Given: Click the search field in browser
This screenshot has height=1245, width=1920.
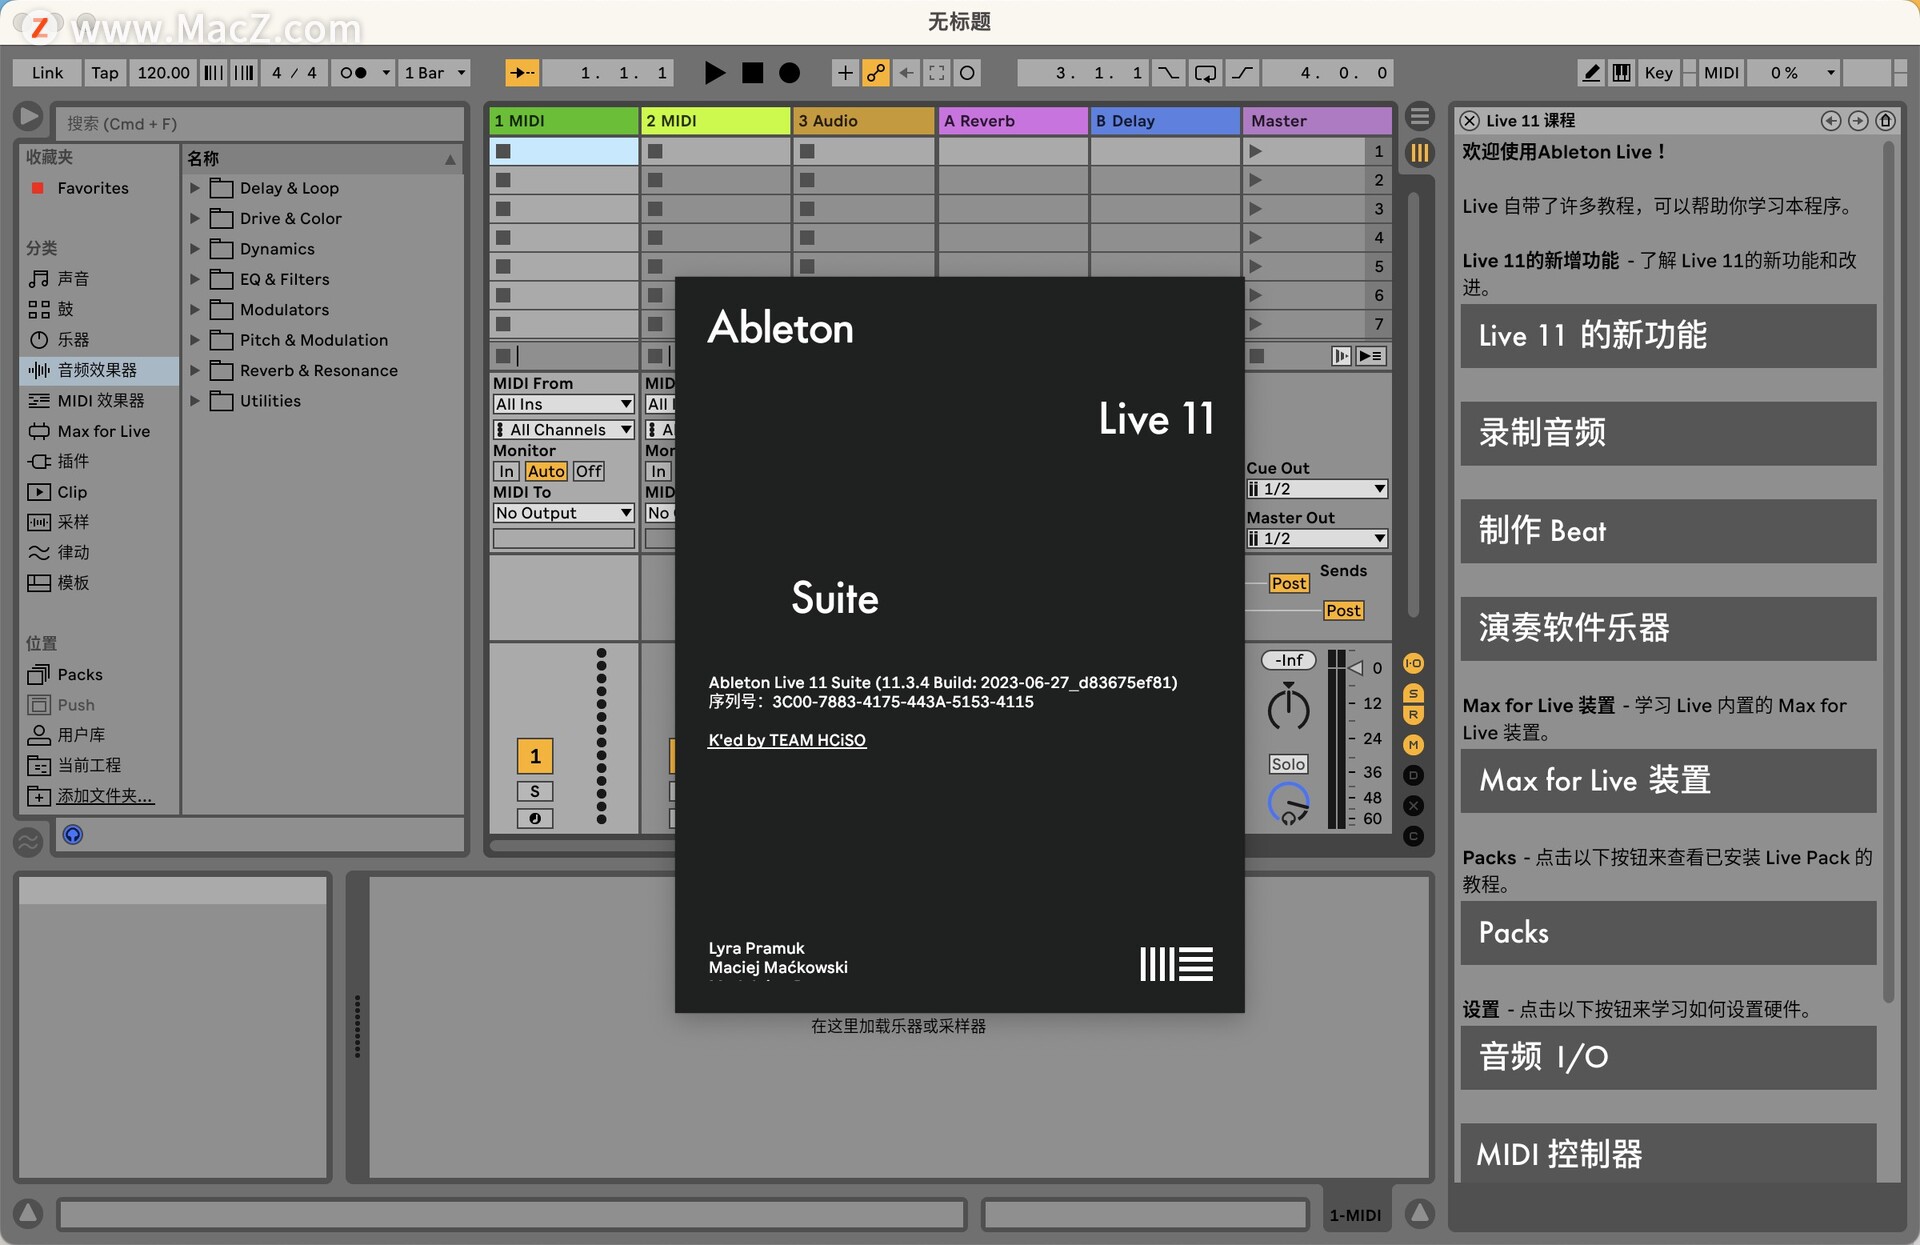Looking at the screenshot, I should (260, 123).
